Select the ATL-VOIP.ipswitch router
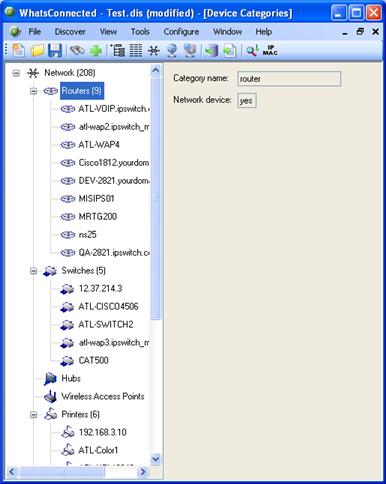Screen dimensions: 386x484 (x=114, y=109)
